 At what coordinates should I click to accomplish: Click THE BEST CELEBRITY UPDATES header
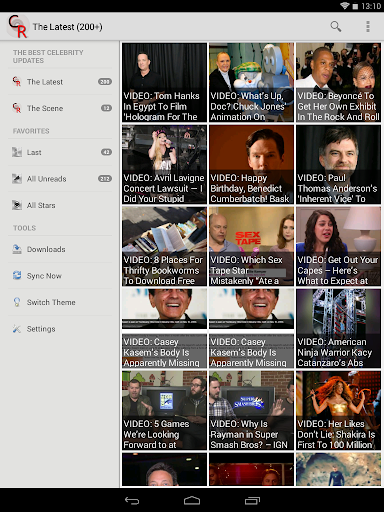click(48, 56)
